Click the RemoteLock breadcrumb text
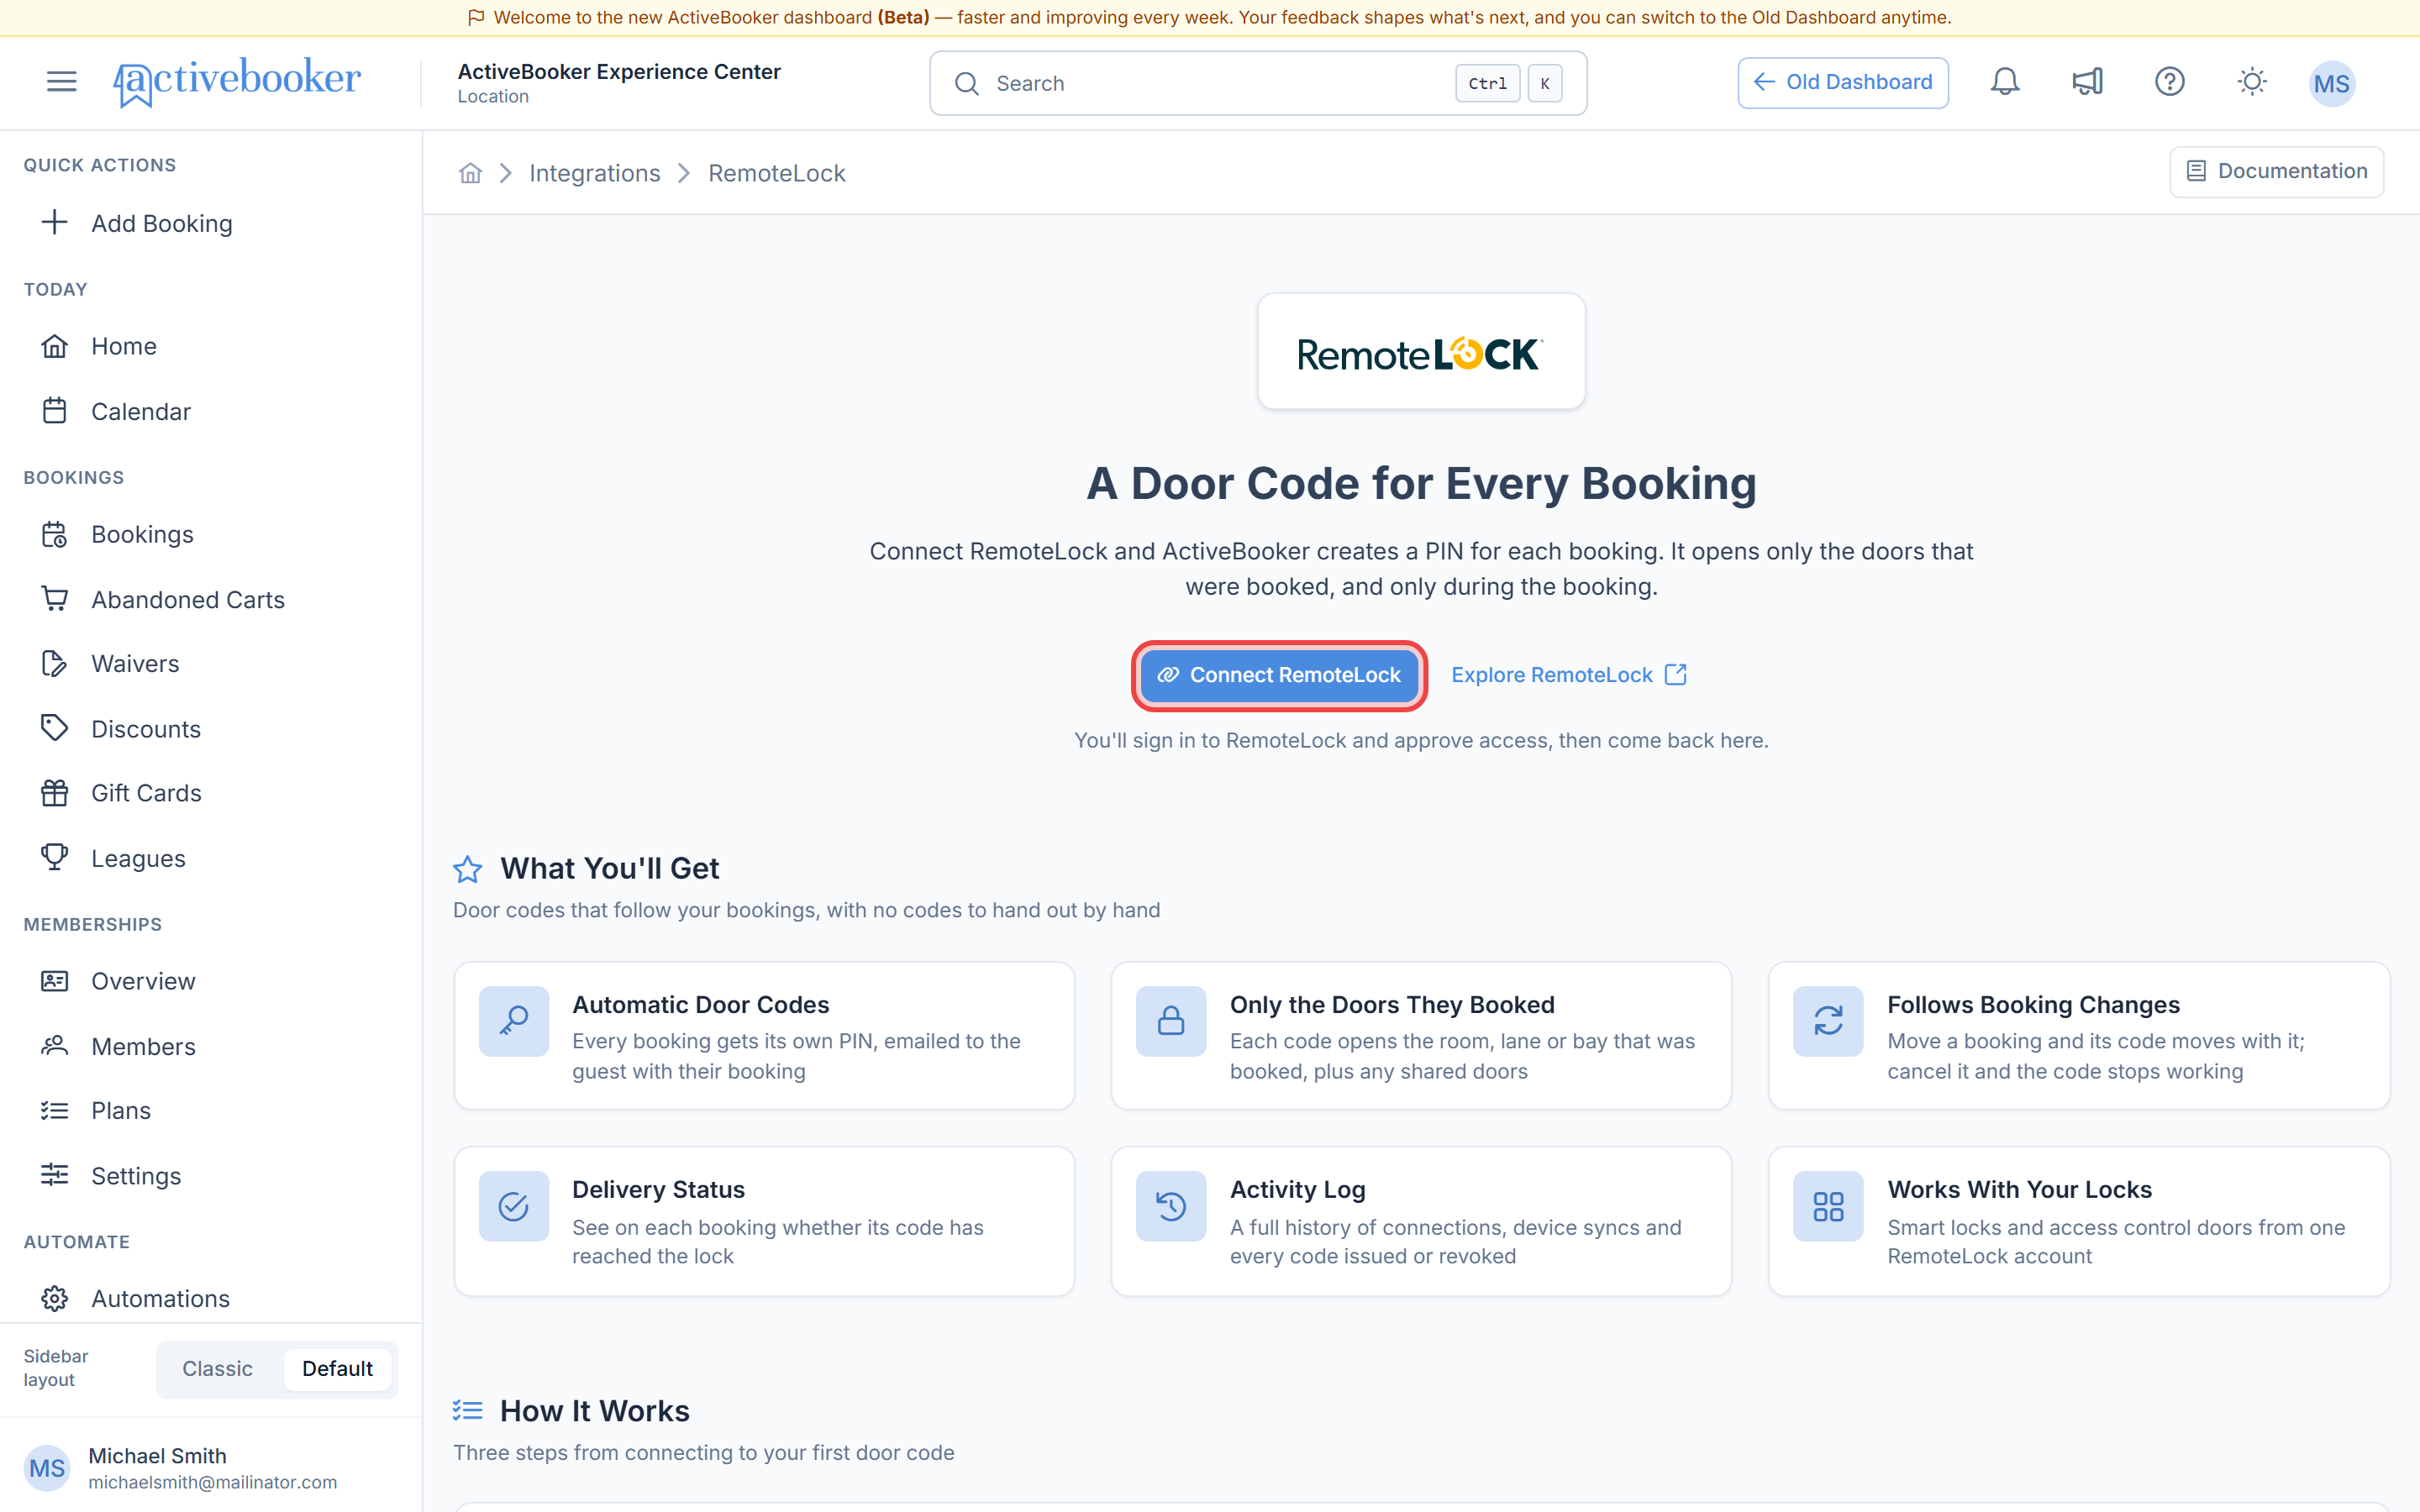 click(x=776, y=173)
